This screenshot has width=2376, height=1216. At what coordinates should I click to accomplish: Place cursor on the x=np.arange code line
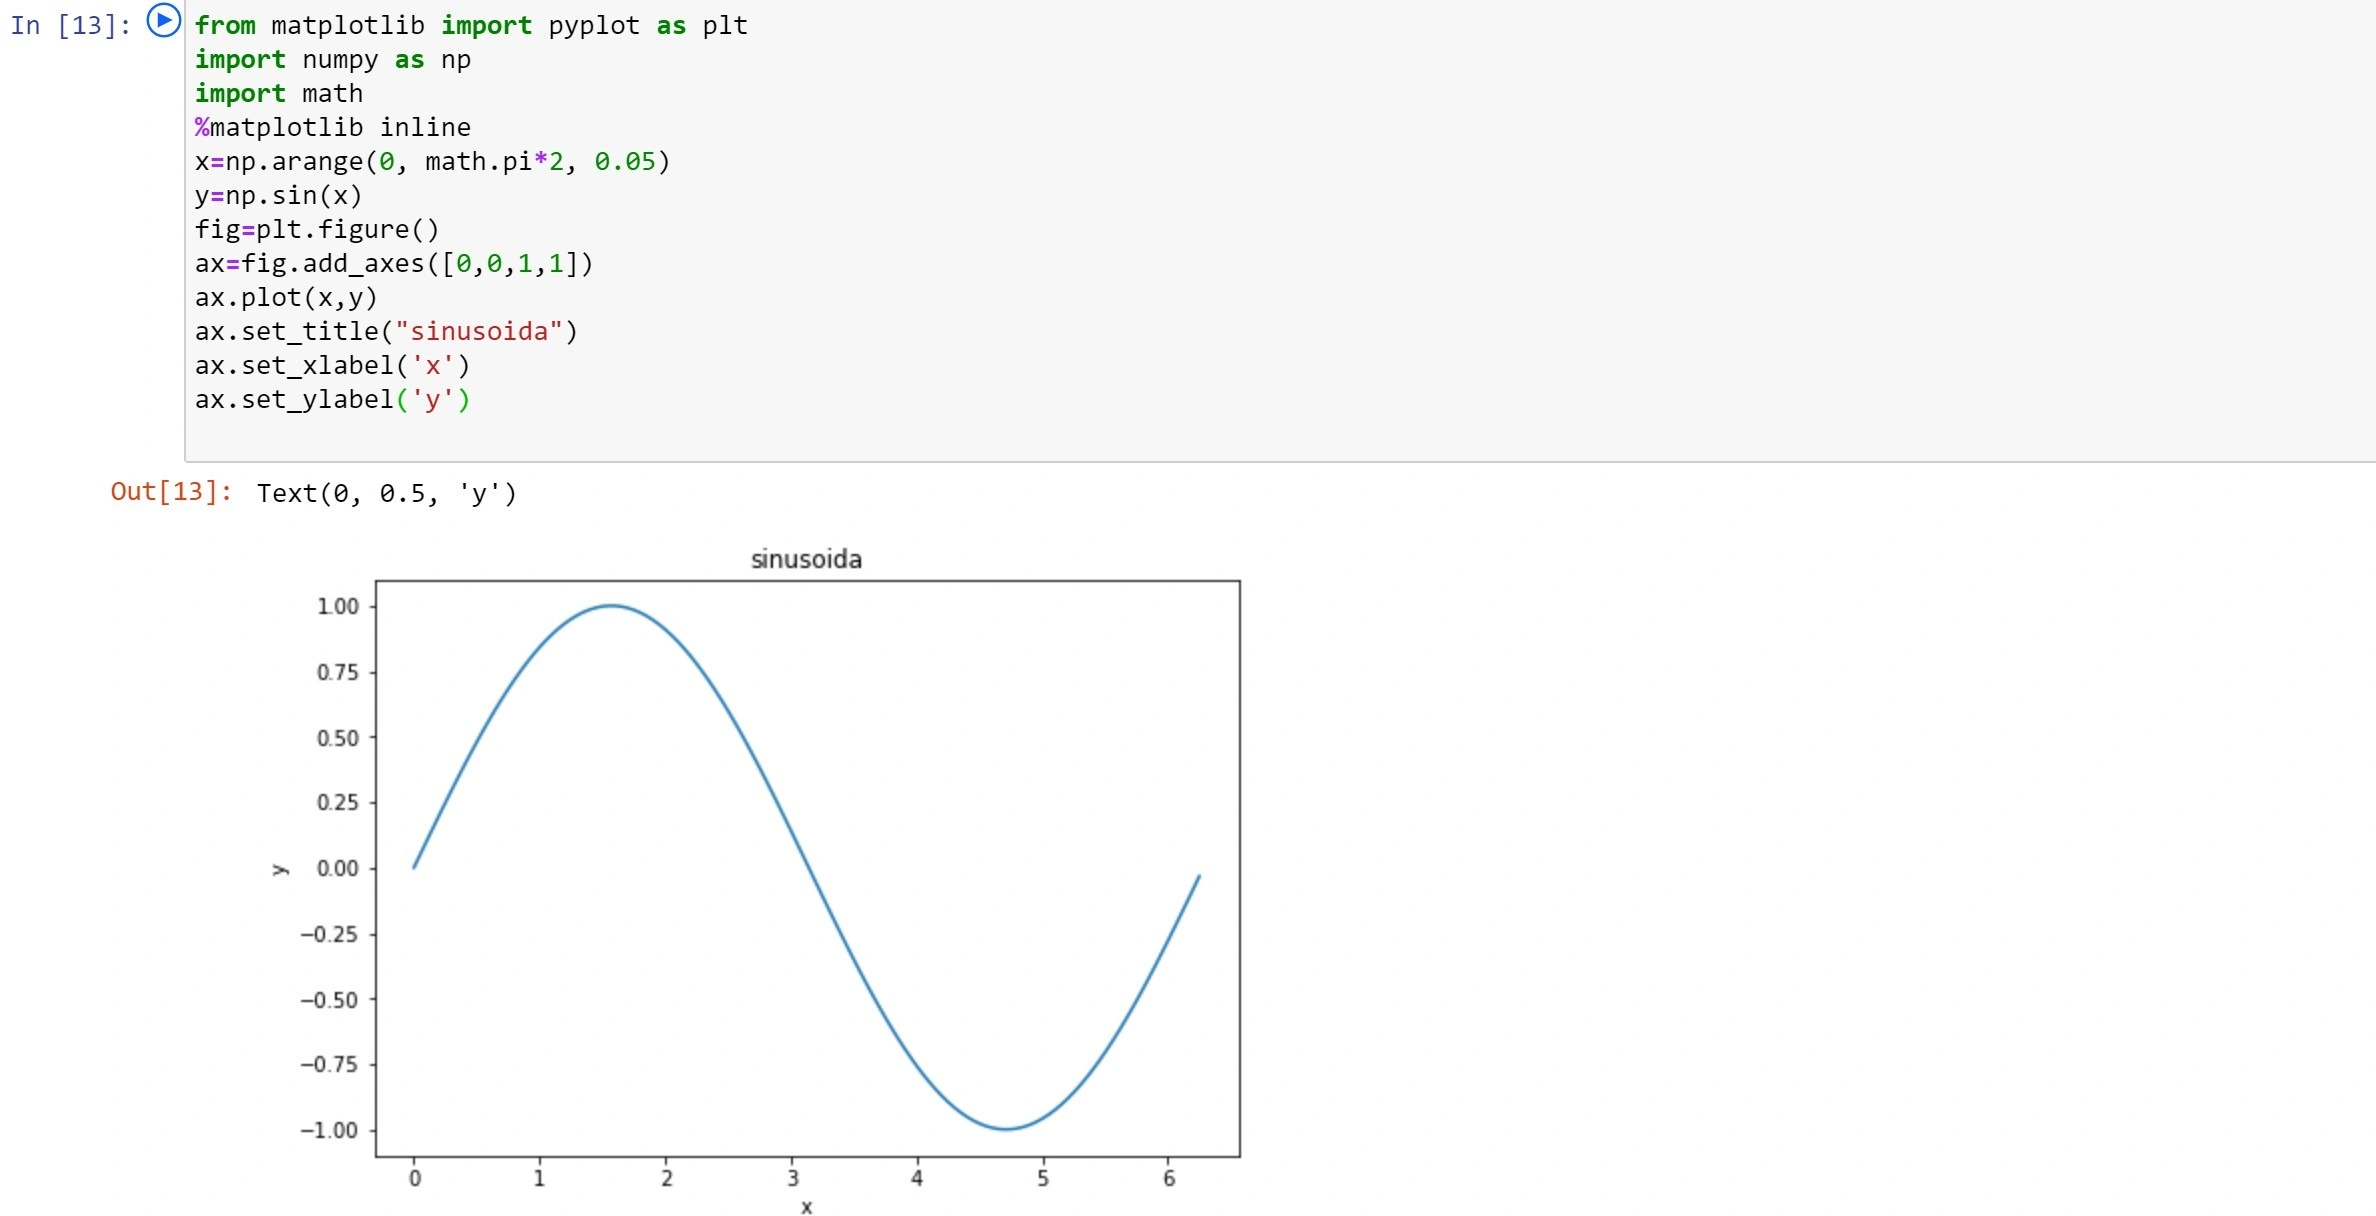click(x=432, y=161)
